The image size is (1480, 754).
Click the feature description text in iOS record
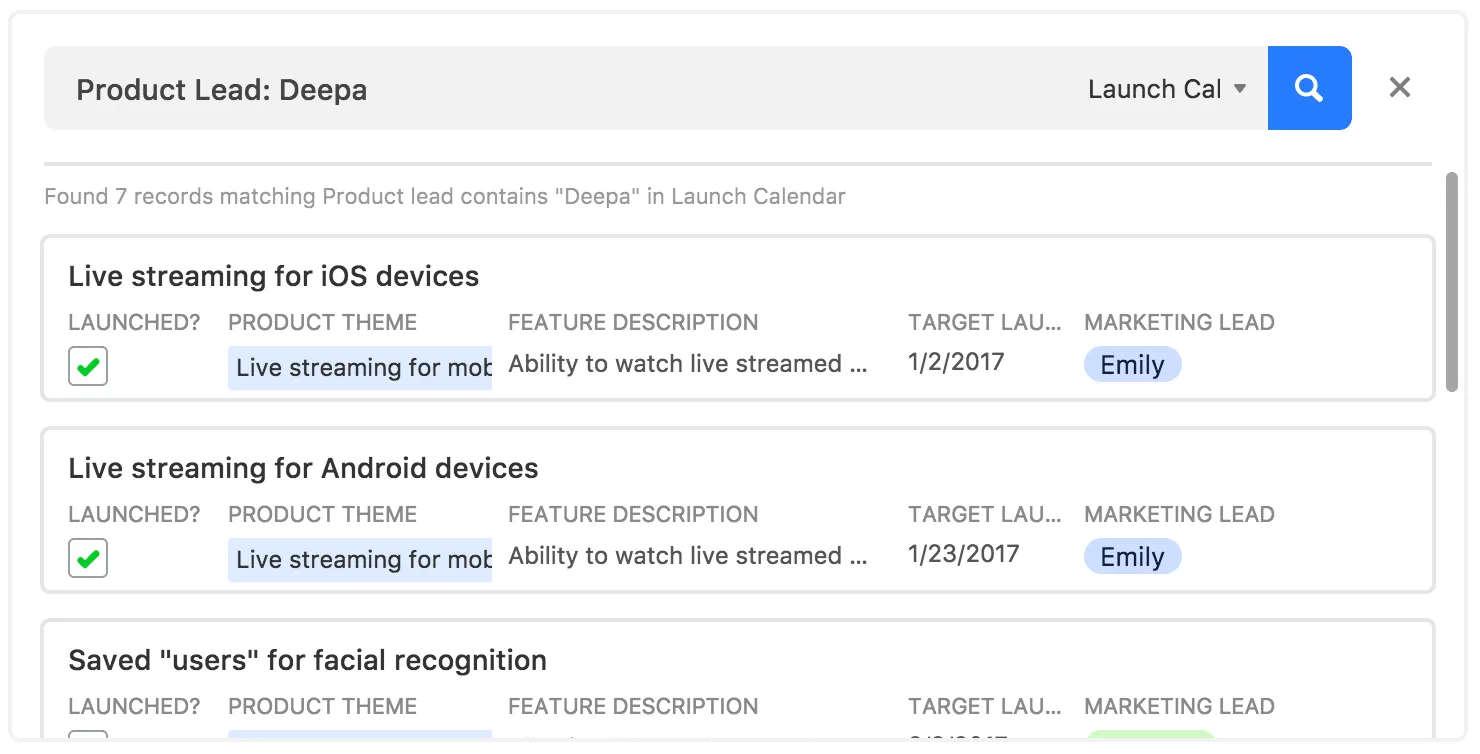687,364
